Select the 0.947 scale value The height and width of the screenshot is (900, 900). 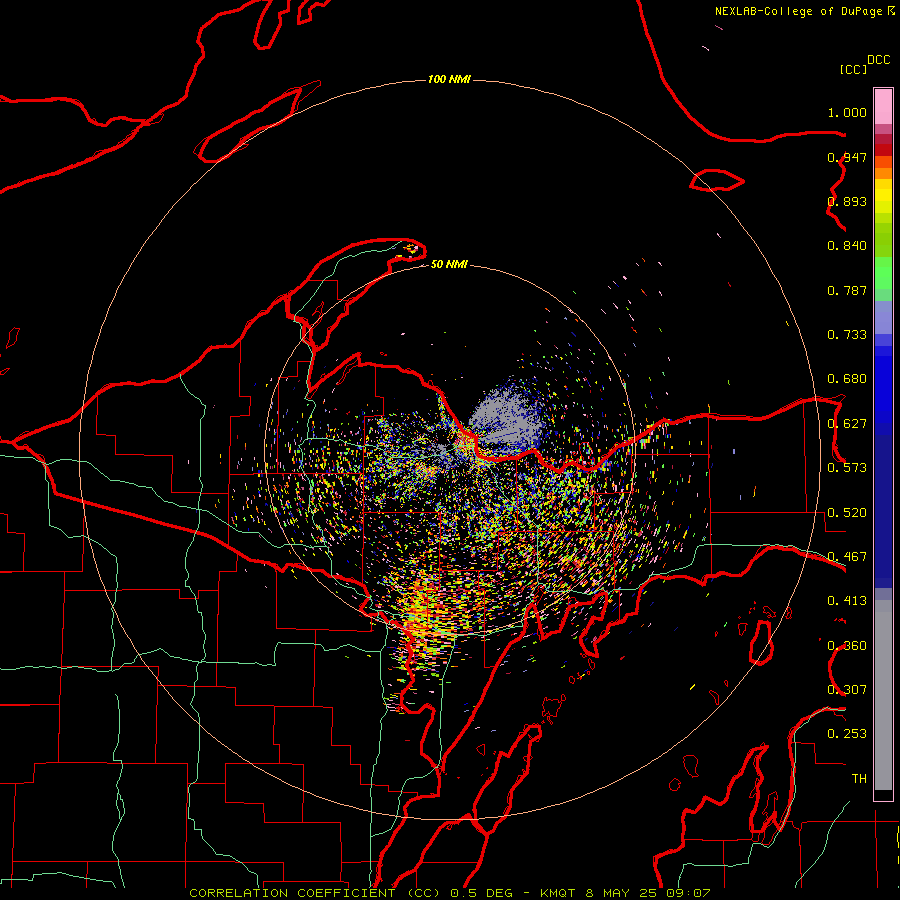tap(847, 157)
